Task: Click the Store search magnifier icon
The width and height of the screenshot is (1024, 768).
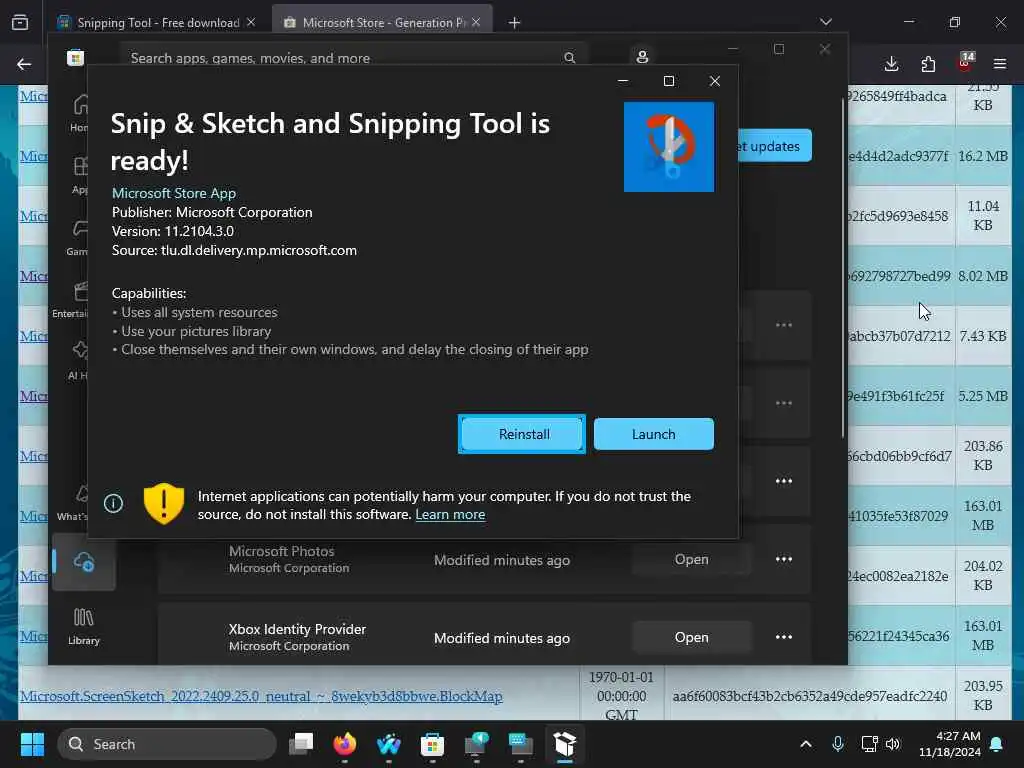Action: click(569, 58)
